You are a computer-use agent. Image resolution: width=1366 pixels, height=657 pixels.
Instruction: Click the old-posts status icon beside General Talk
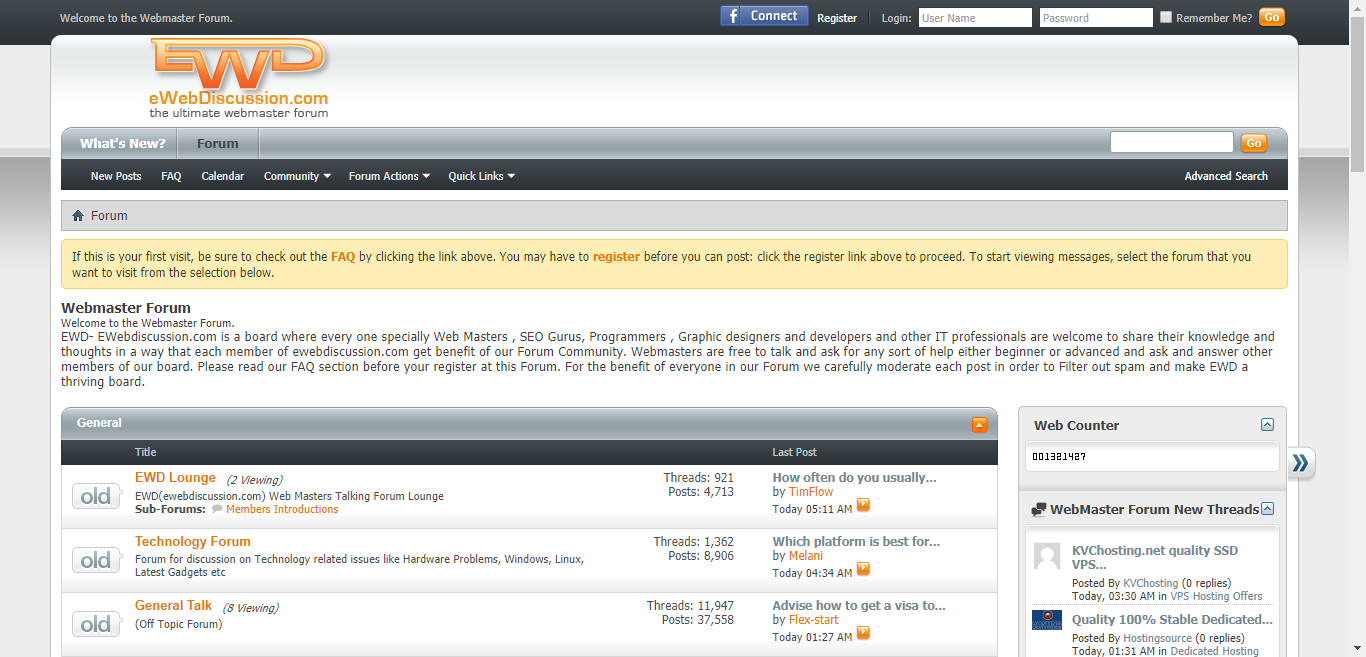point(96,624)
